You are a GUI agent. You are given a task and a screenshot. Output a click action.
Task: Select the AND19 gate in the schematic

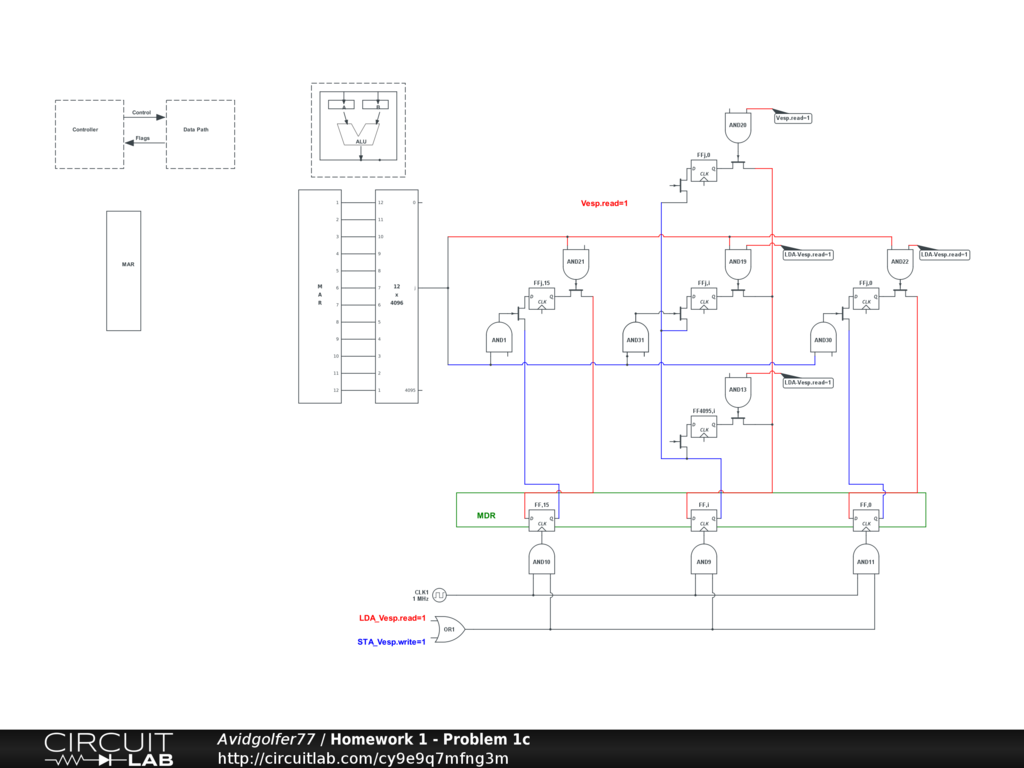click(x=738, y=263)
